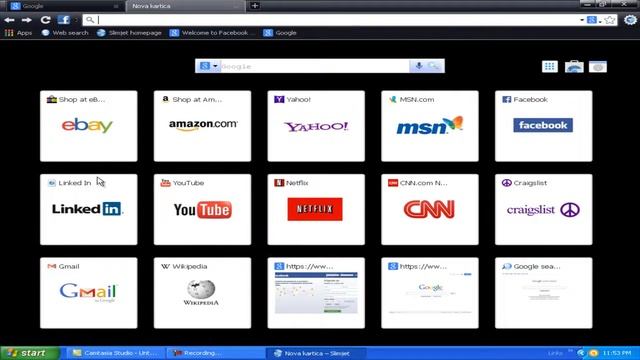
Task: Click search engine icon in address bar
Action: 591,20
